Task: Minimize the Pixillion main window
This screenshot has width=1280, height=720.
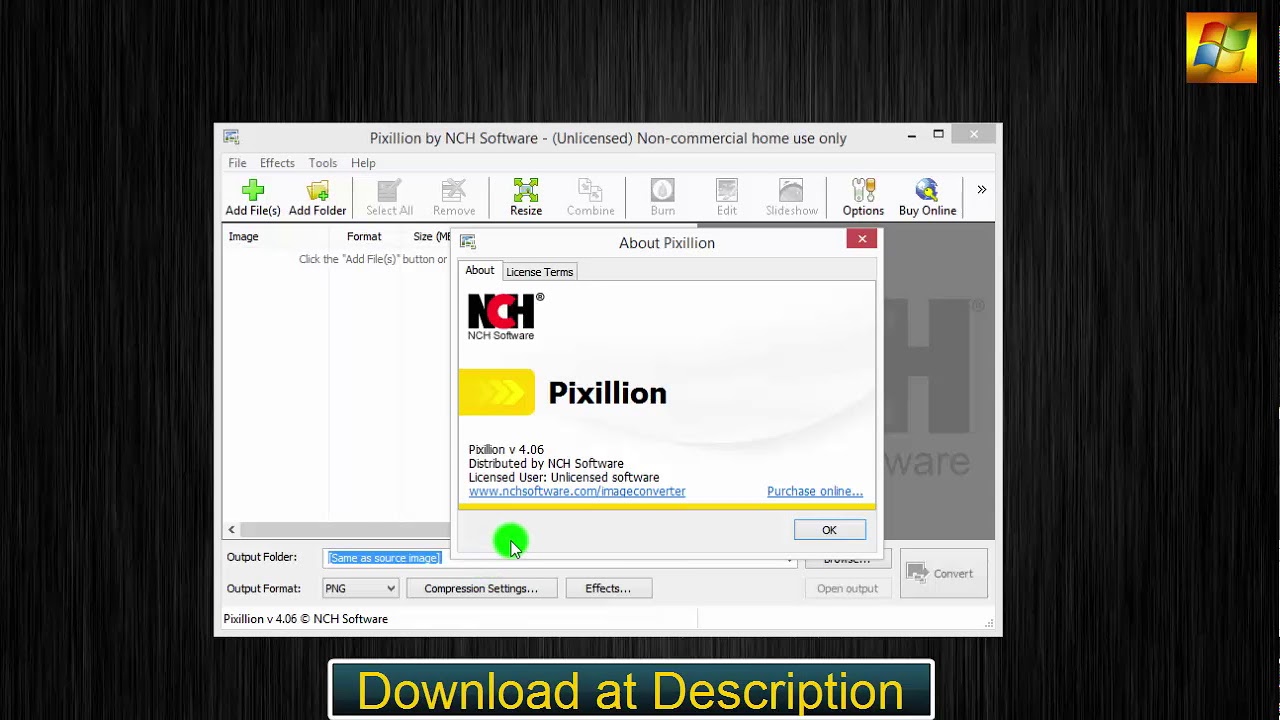Action: (911, 135)
